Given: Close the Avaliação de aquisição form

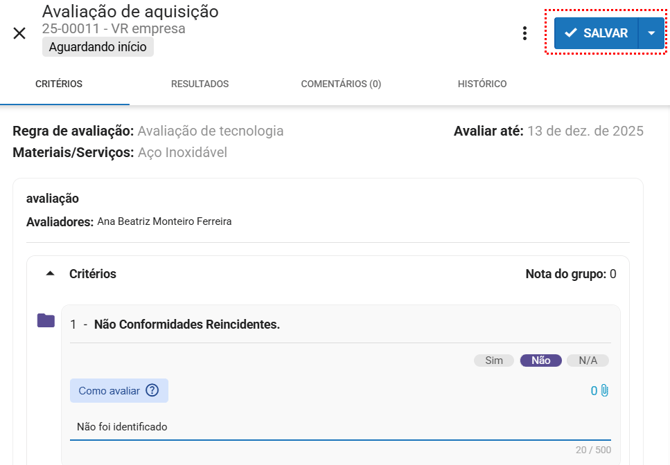Looking at the screenshot, I should tap(19, 33).
